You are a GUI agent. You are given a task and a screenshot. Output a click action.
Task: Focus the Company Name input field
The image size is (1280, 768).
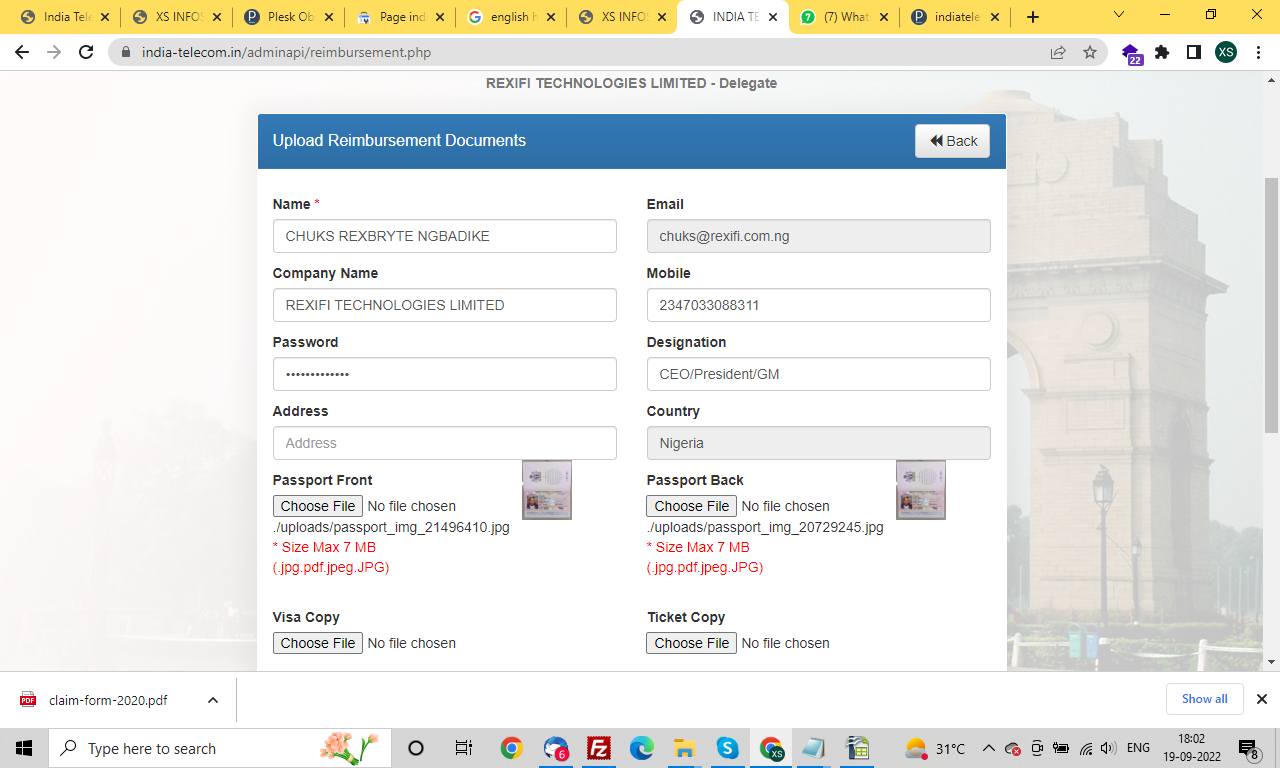tap(445, 305)
